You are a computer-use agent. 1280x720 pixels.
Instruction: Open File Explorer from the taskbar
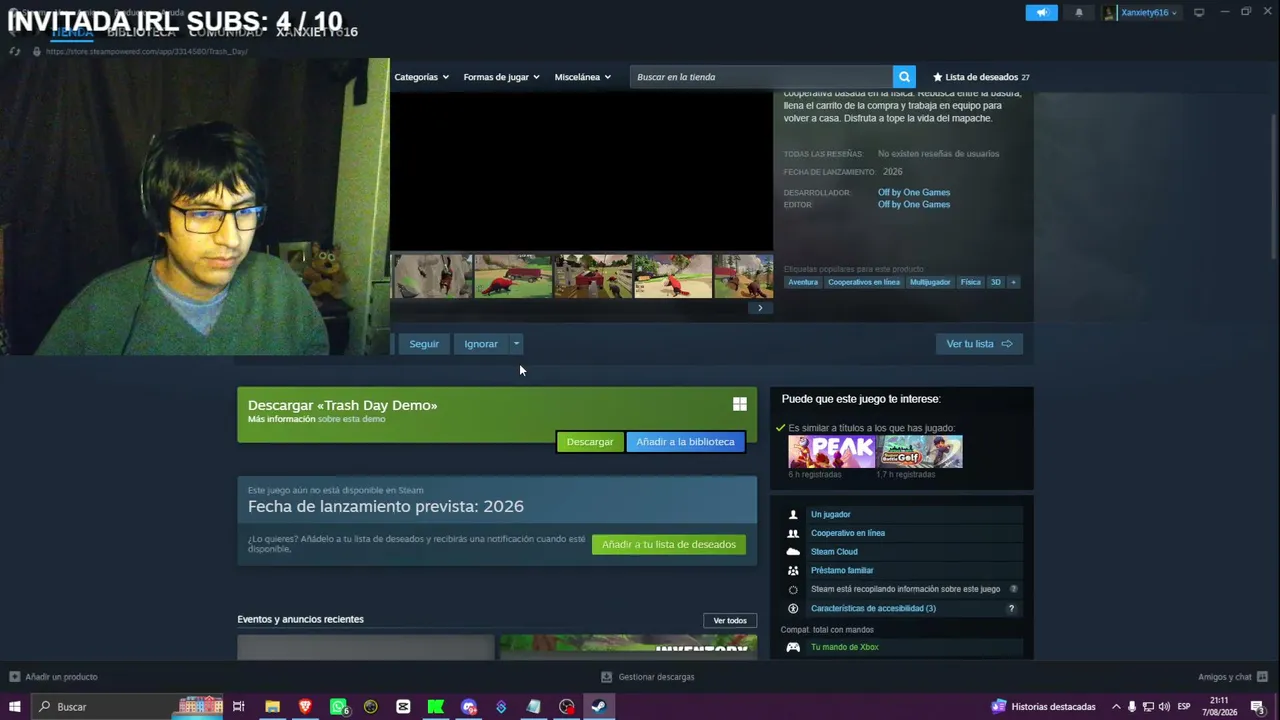[272, 707]
